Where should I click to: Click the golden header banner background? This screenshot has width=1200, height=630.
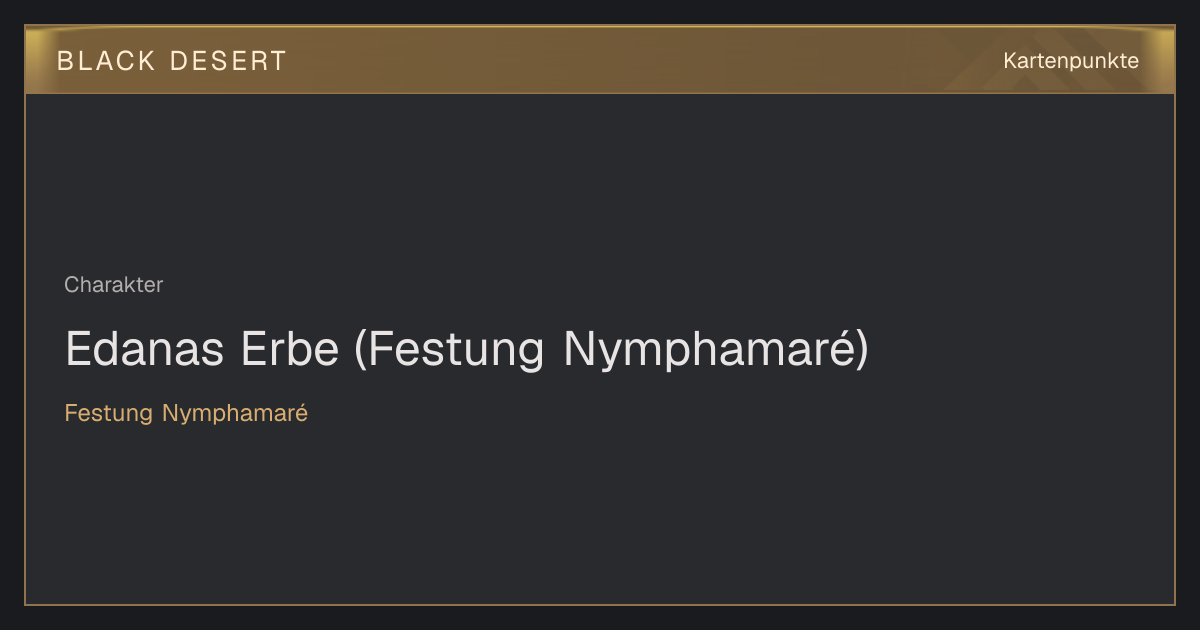point(600,60)
